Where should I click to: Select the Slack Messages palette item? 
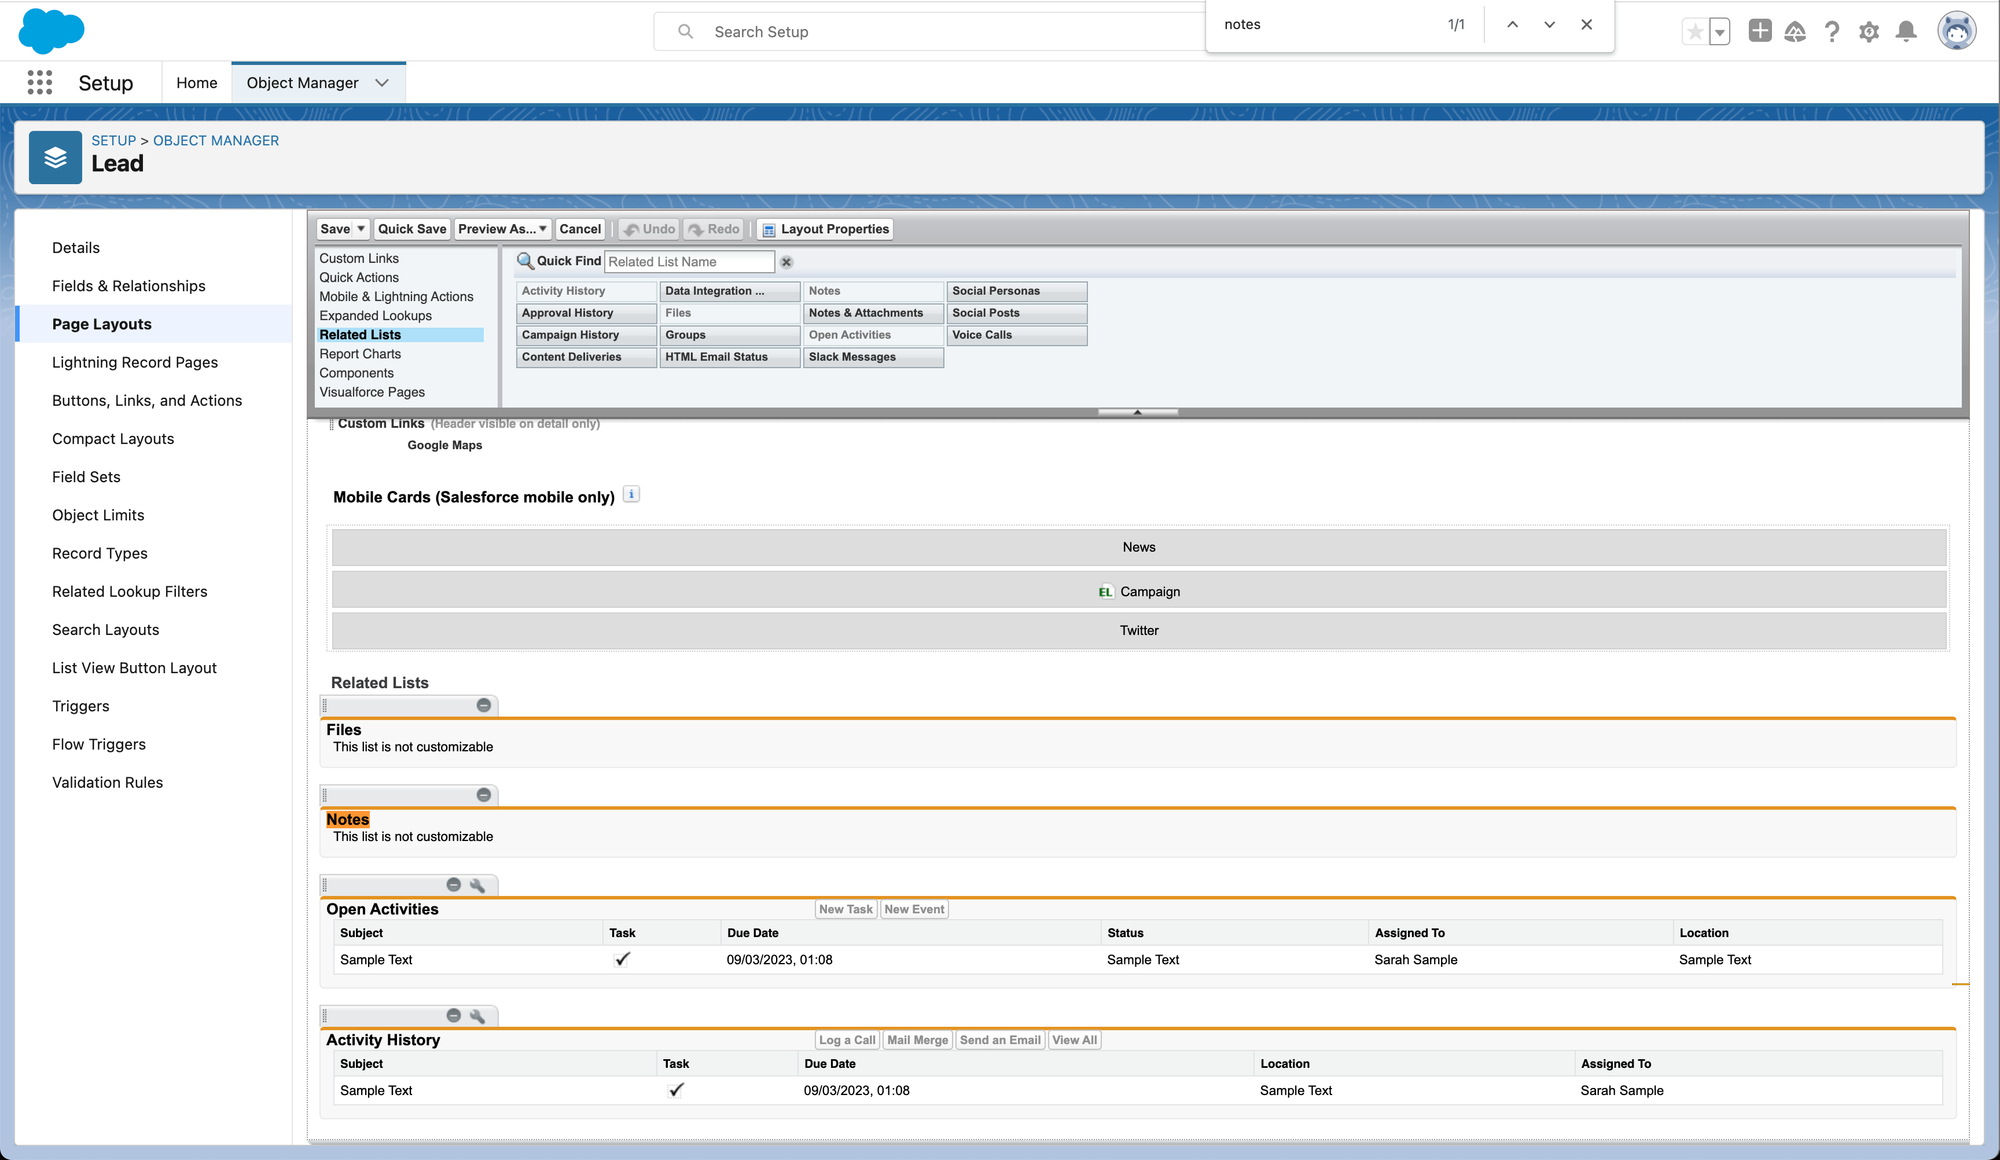tap(874, 357)
